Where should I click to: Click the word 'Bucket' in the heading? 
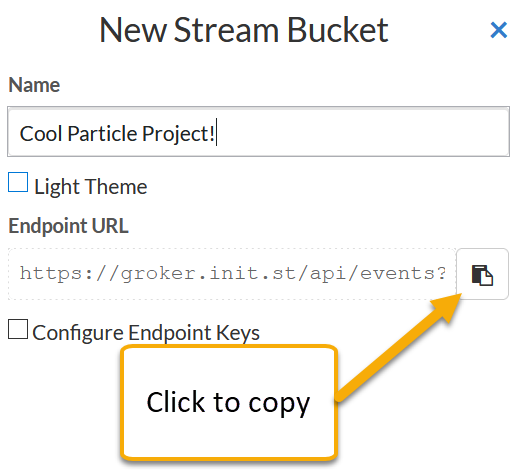coord(338,31)
